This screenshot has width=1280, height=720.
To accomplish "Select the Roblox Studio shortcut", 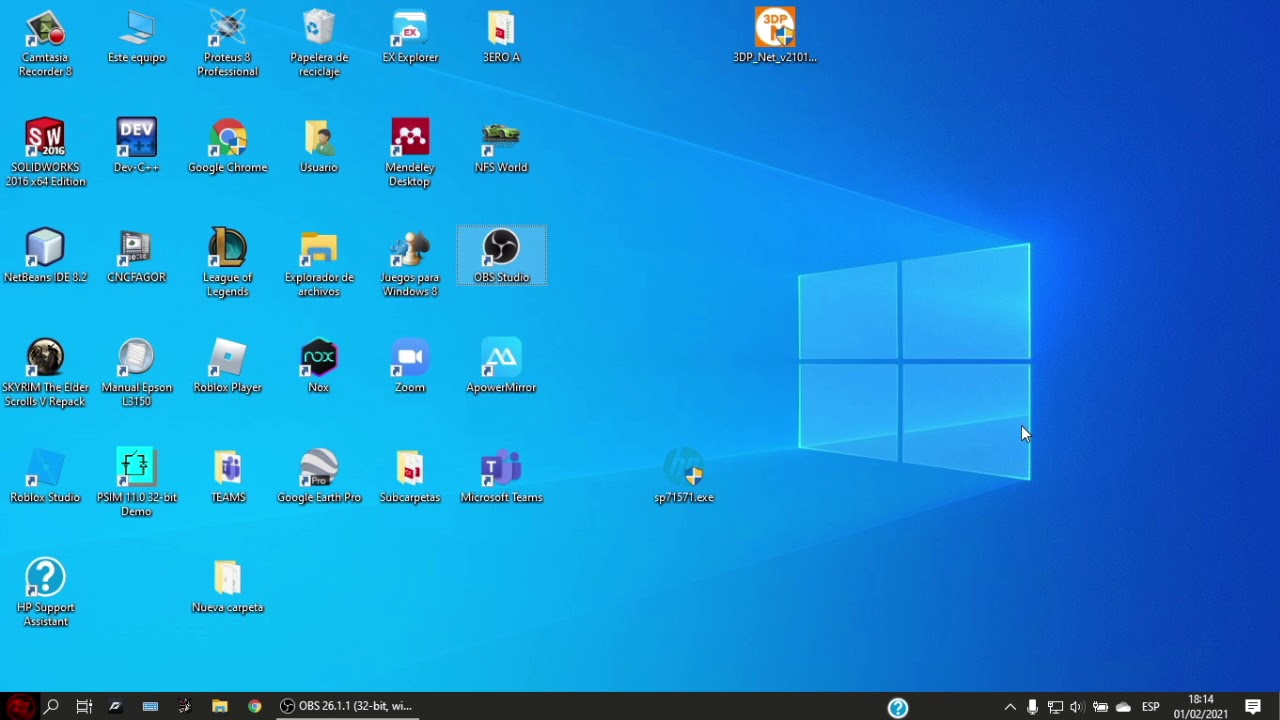I will click(x=45, y=477).
